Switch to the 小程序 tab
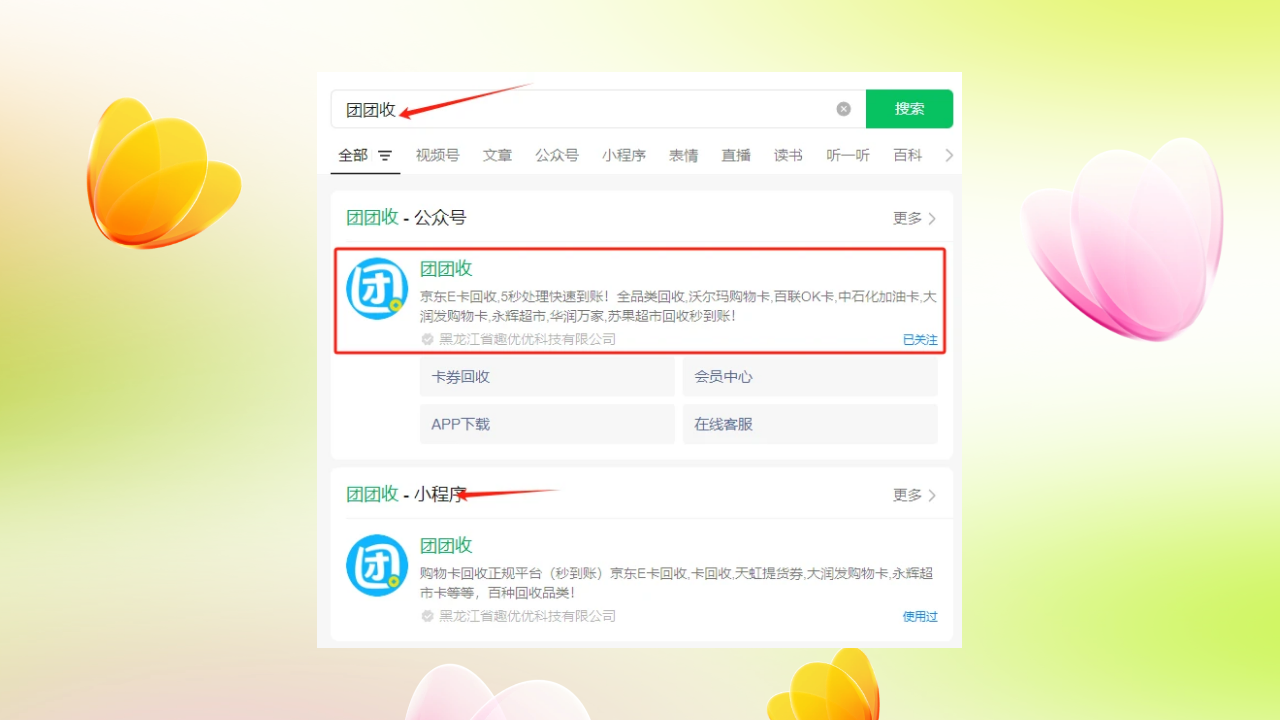 pos(624,155)
